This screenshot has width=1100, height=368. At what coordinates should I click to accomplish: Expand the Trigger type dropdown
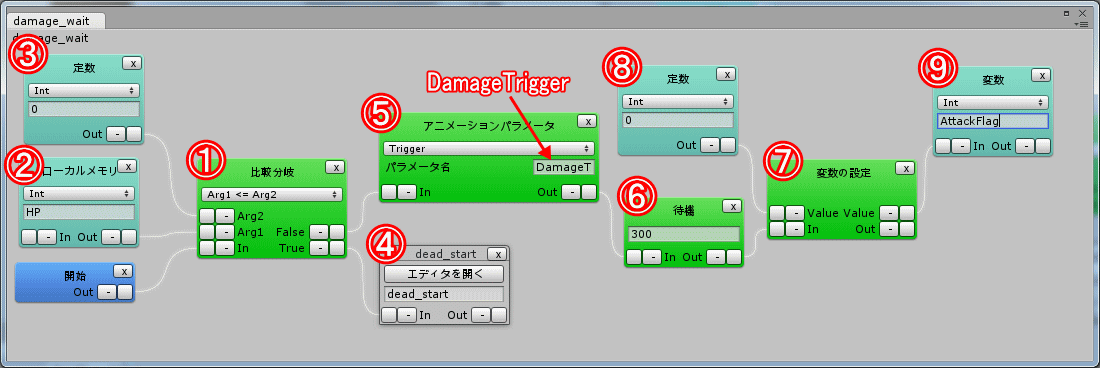tap(489, 149)
